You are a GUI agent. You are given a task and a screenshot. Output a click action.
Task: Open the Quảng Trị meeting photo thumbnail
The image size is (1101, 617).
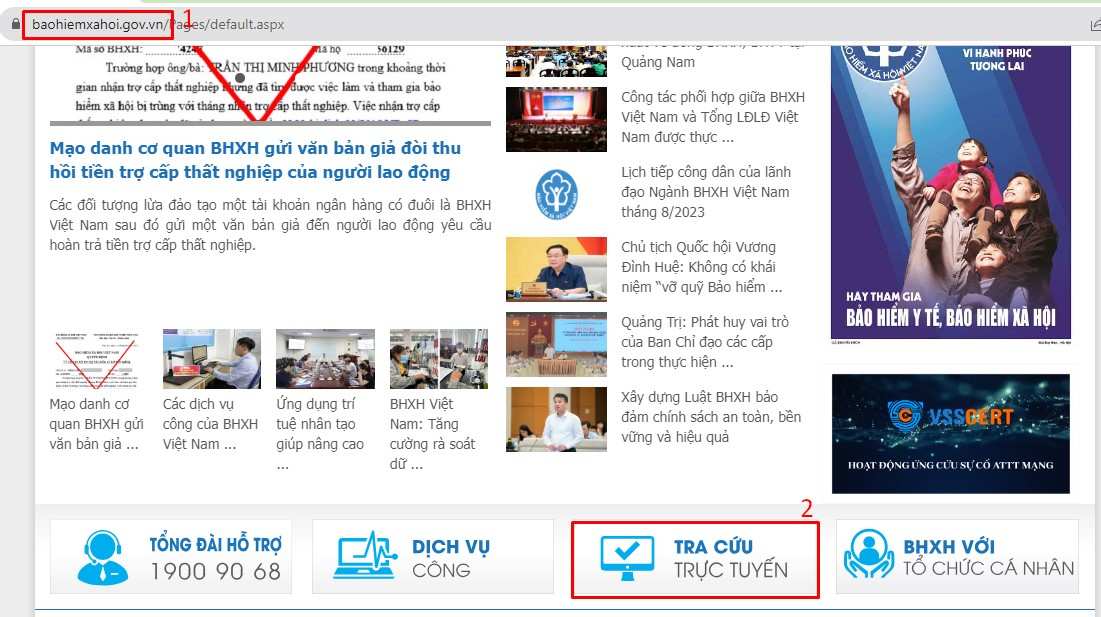(556, 345)
